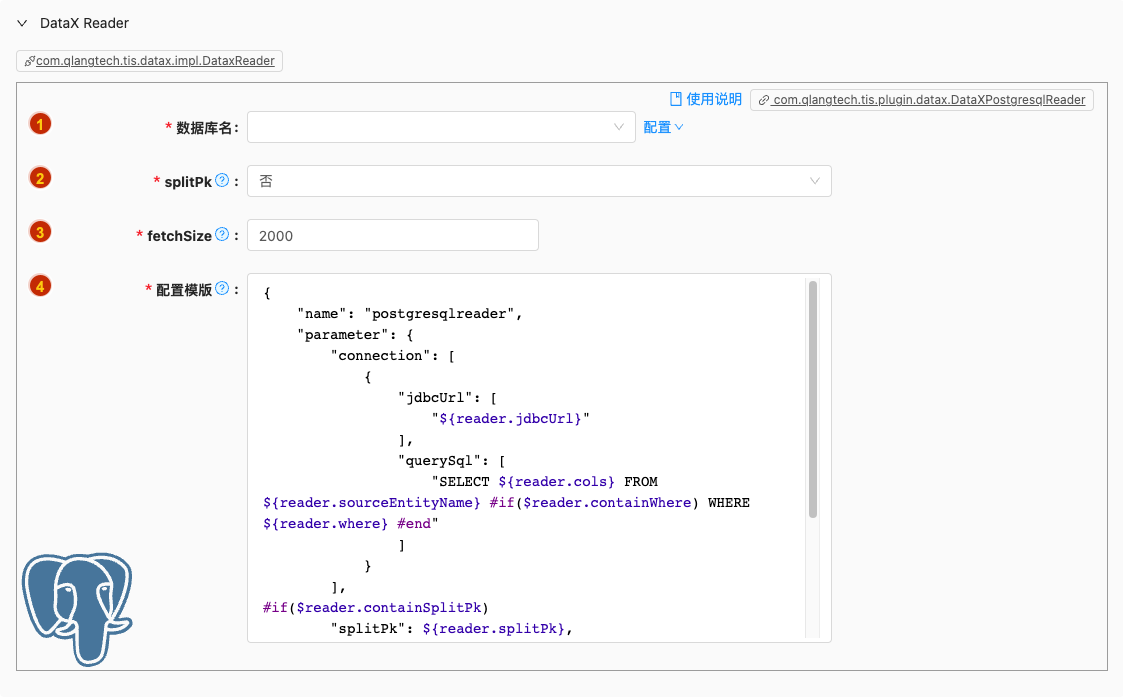This screenshot has width=1123, height=697.
Task: Open the splitPk dropdown showing 否
Action: (538, 181)
